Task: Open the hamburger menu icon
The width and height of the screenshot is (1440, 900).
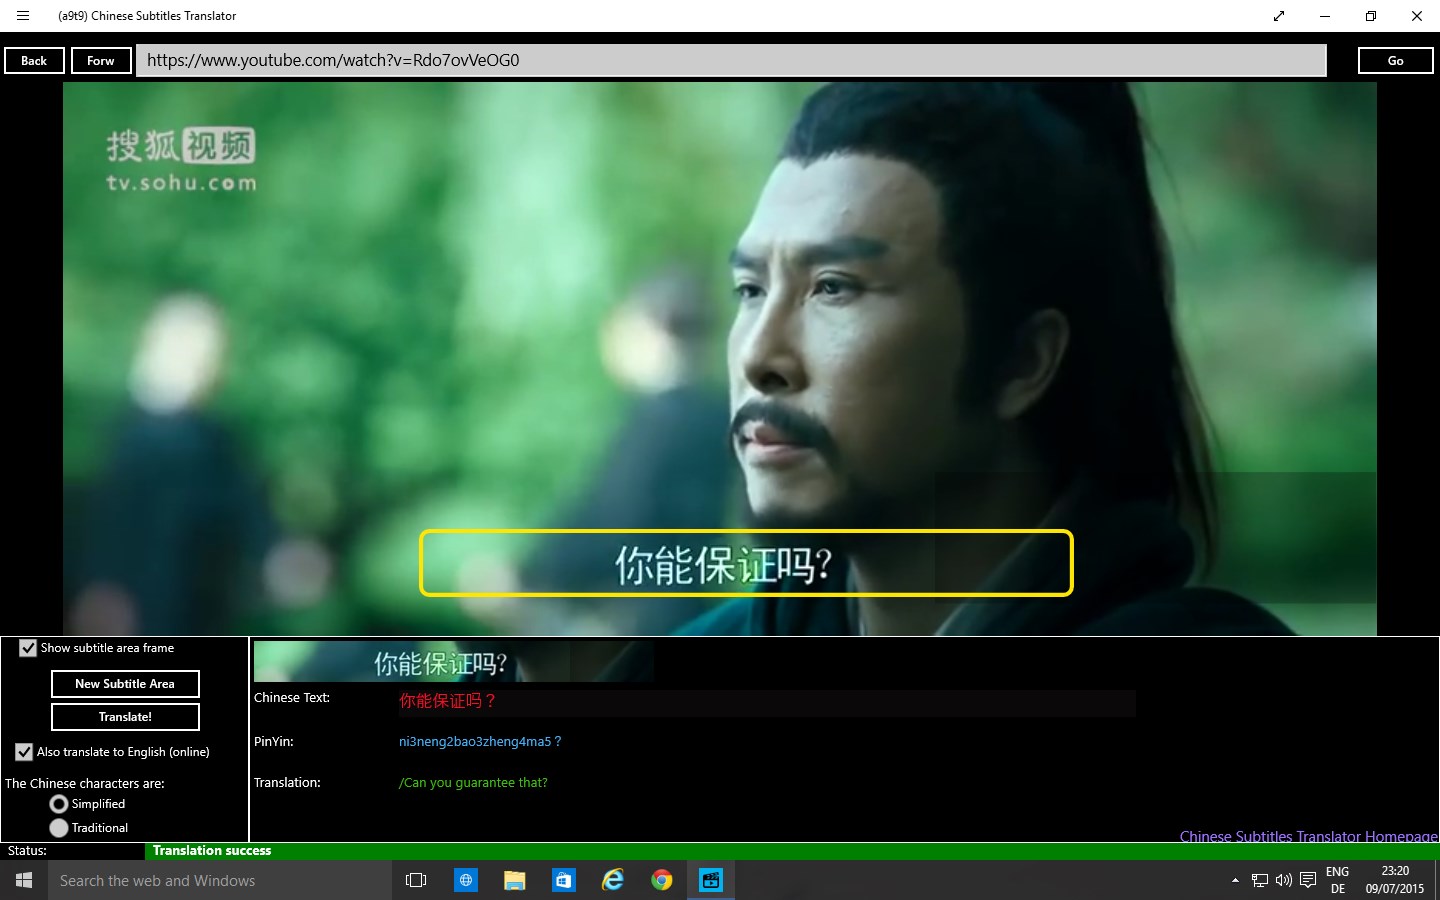Action: (x=23, y=16)
